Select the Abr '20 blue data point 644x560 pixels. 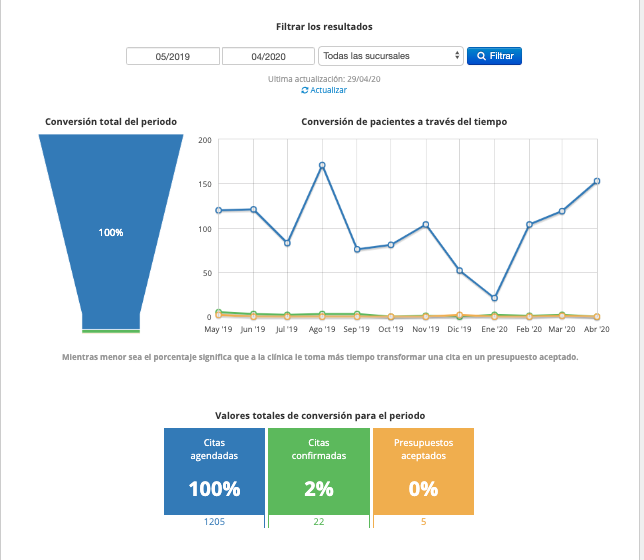point(597,181)
